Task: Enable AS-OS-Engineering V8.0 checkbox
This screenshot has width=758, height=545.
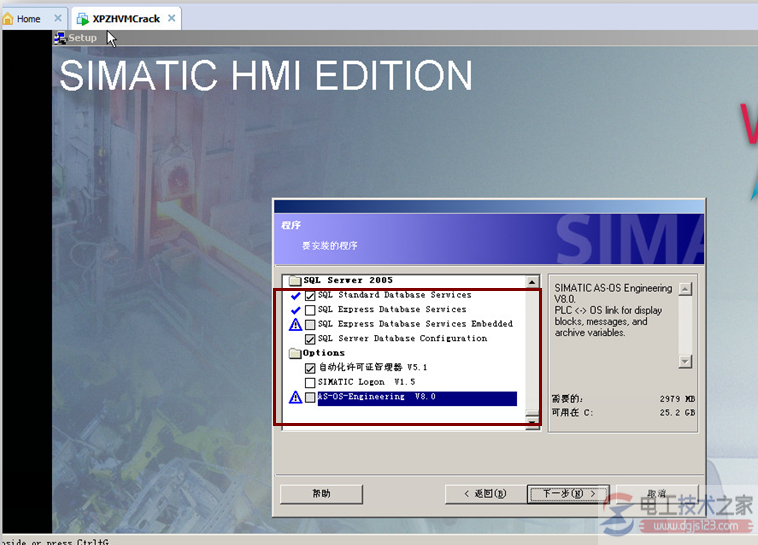Action: (310, 398)
